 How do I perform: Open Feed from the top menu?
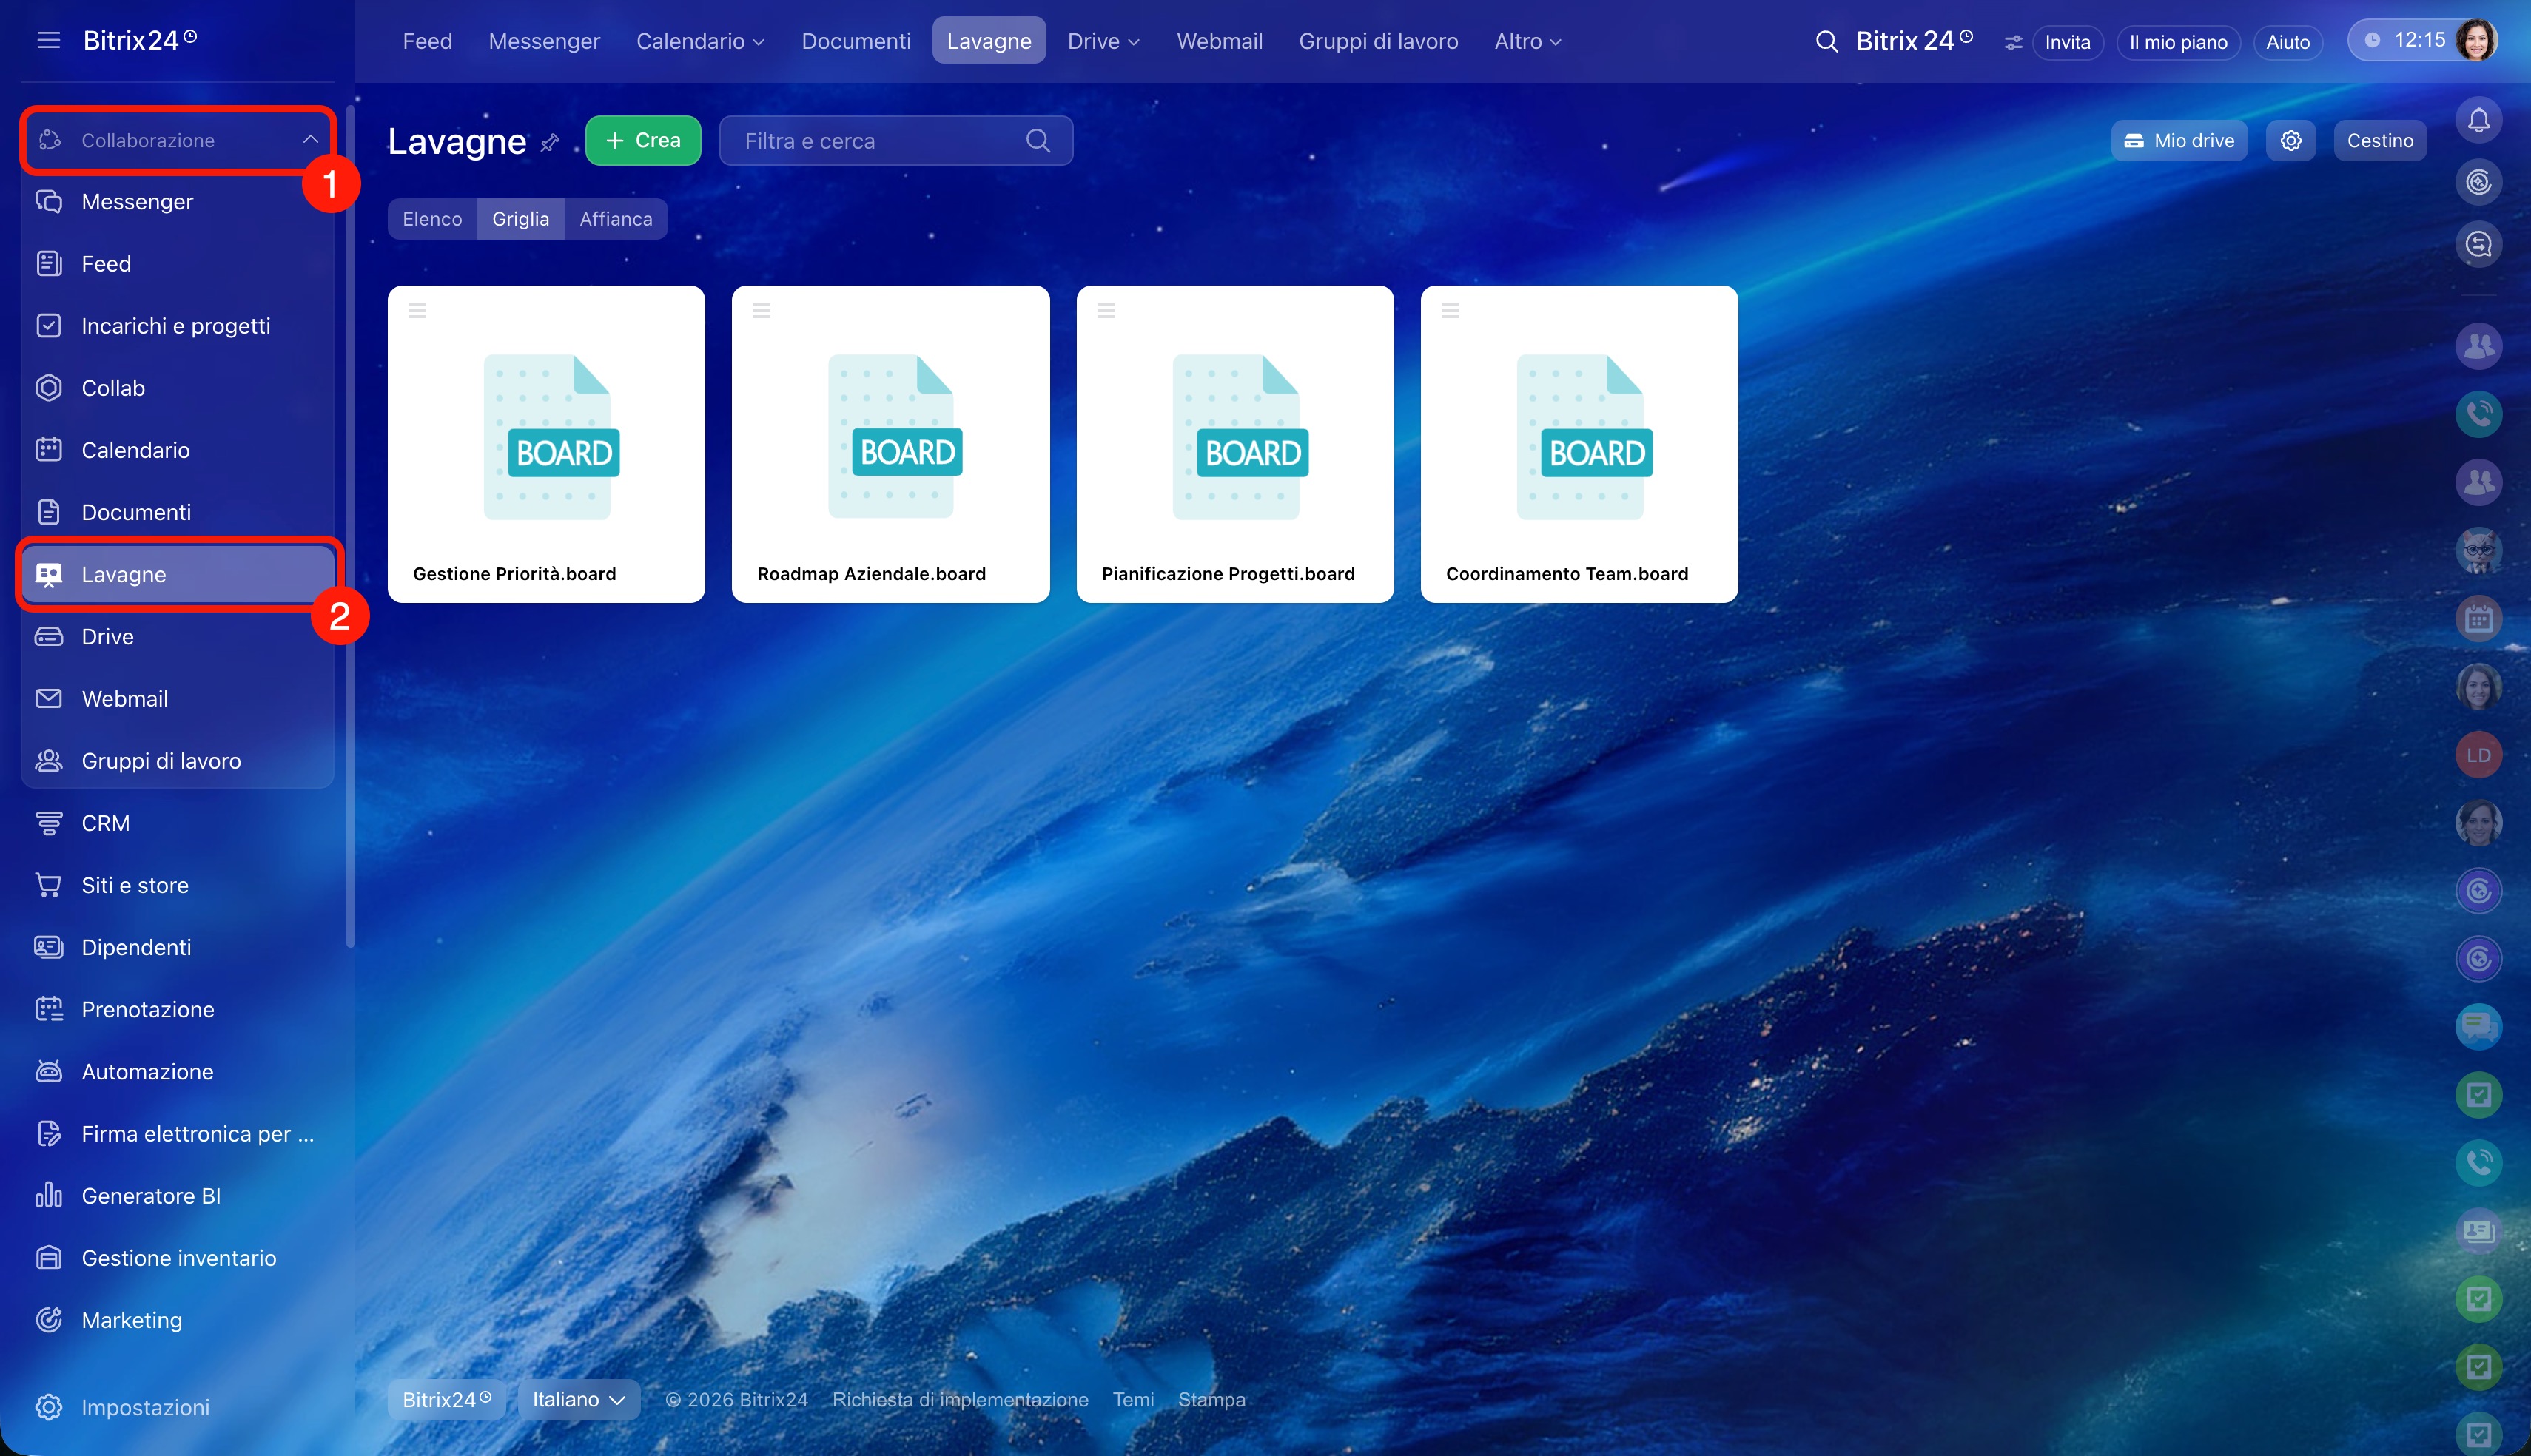427,41
